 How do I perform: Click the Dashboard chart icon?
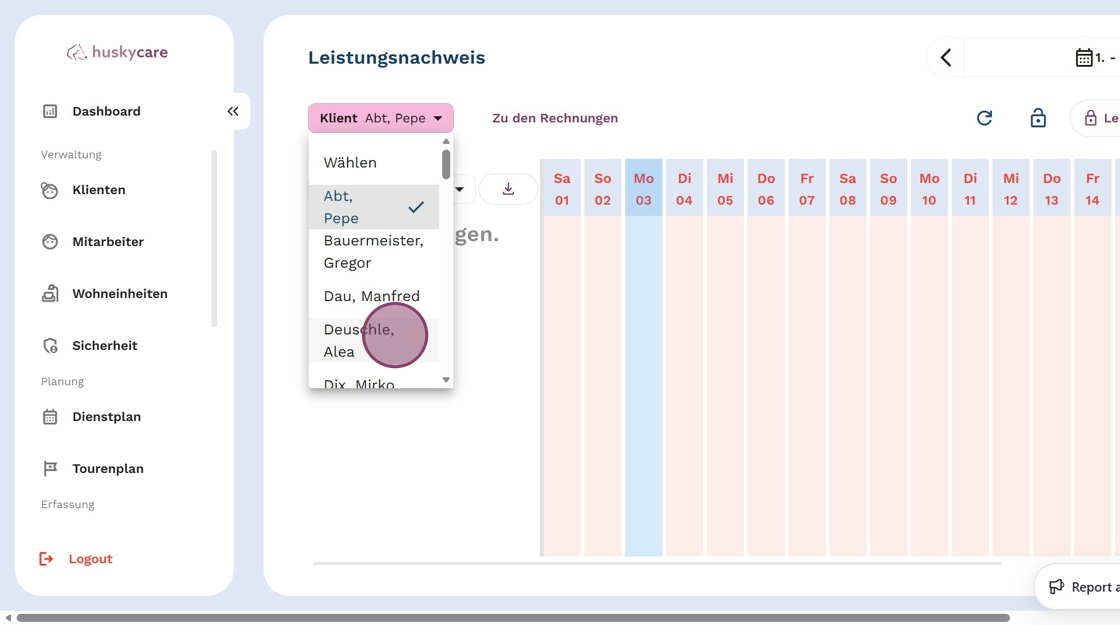click(50, 111)
